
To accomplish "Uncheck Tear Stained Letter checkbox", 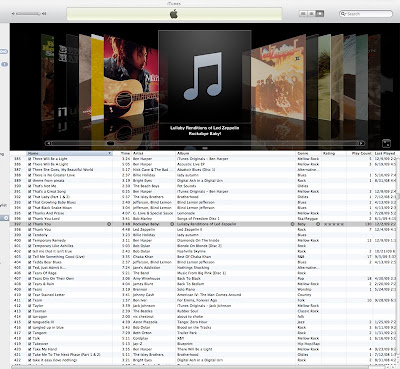I will click(x=30, y=295).
